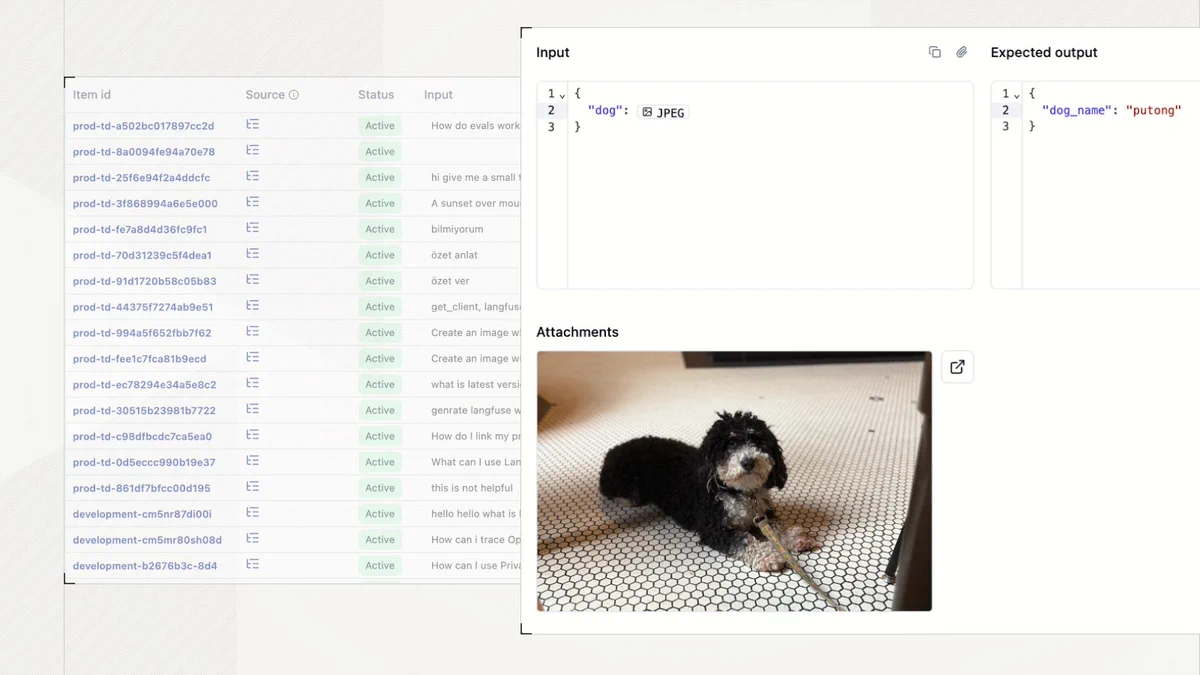Open item prod-td-70d31239c5f4dea1
Screen dimensions: 1200x675
142,256
